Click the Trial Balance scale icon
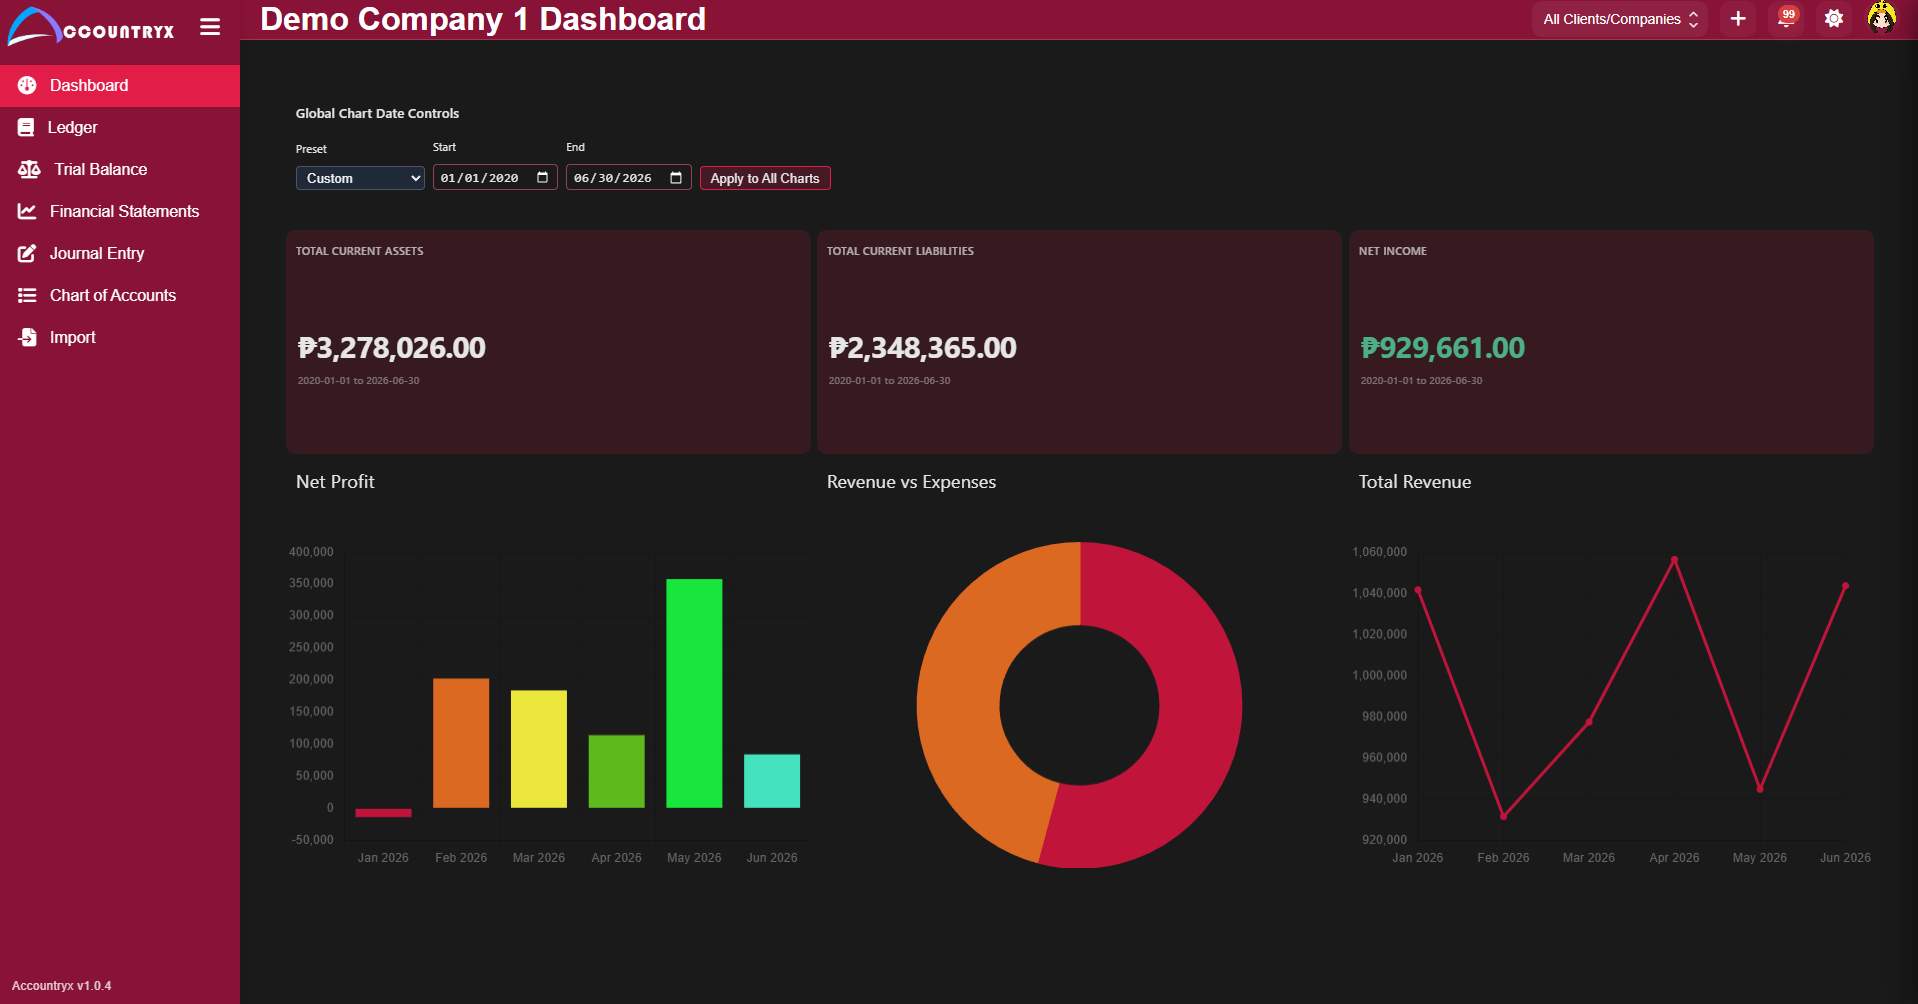This screenshot has height=1004, width=1918. click(x=29, y=169)
